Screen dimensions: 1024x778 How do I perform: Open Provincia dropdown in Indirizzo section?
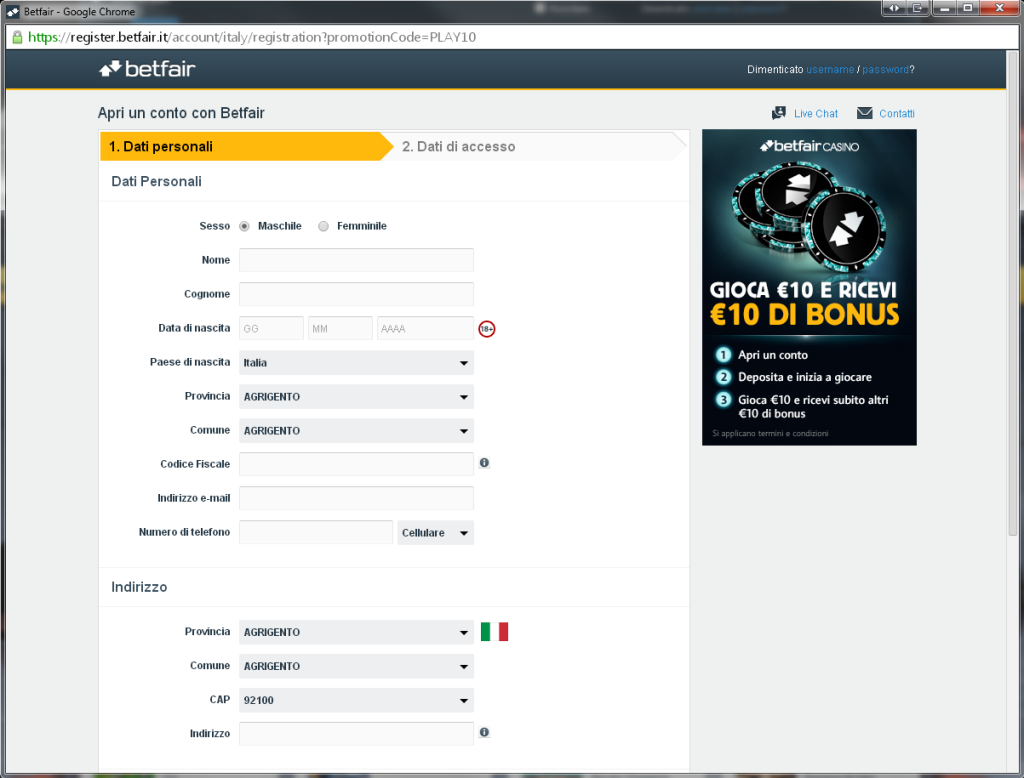click(356, 632)
